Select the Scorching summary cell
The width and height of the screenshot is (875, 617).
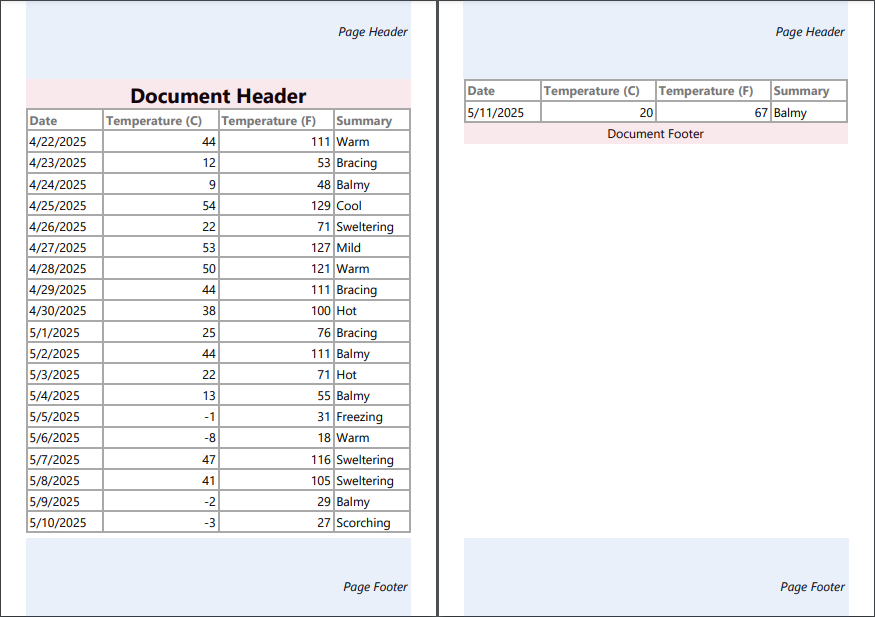363,523
